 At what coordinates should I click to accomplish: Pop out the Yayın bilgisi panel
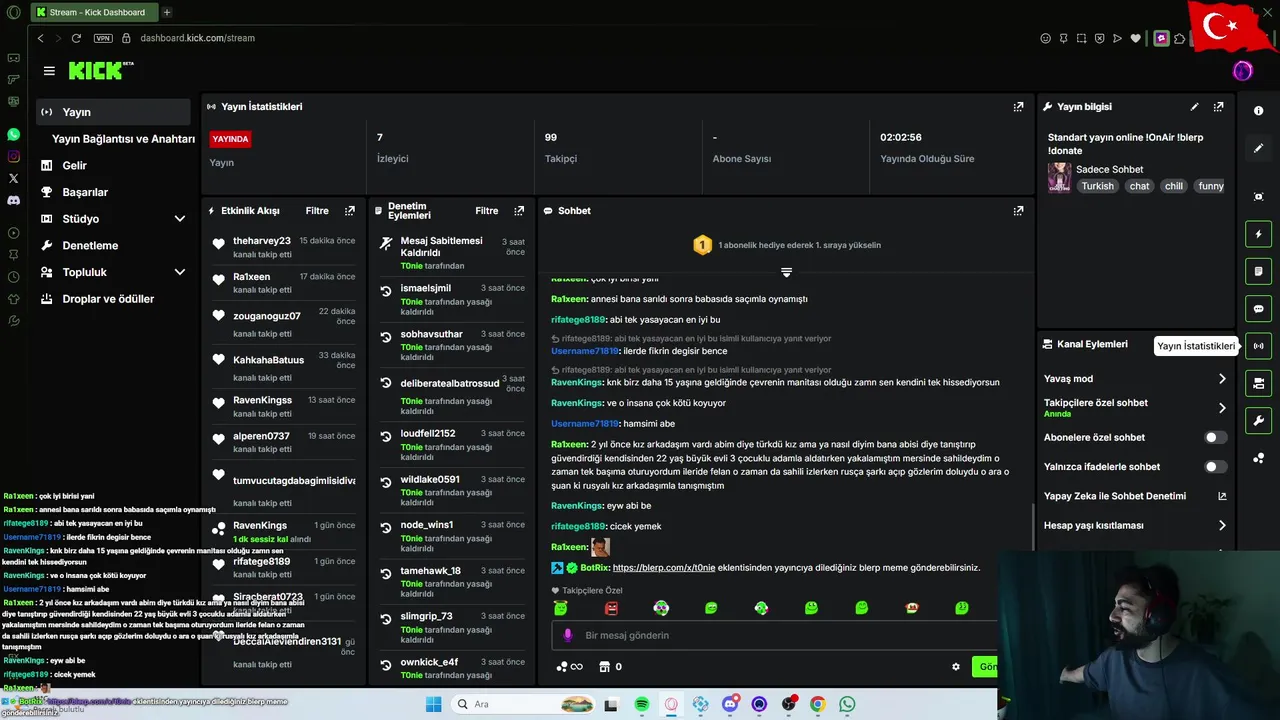click(1218, 107)
